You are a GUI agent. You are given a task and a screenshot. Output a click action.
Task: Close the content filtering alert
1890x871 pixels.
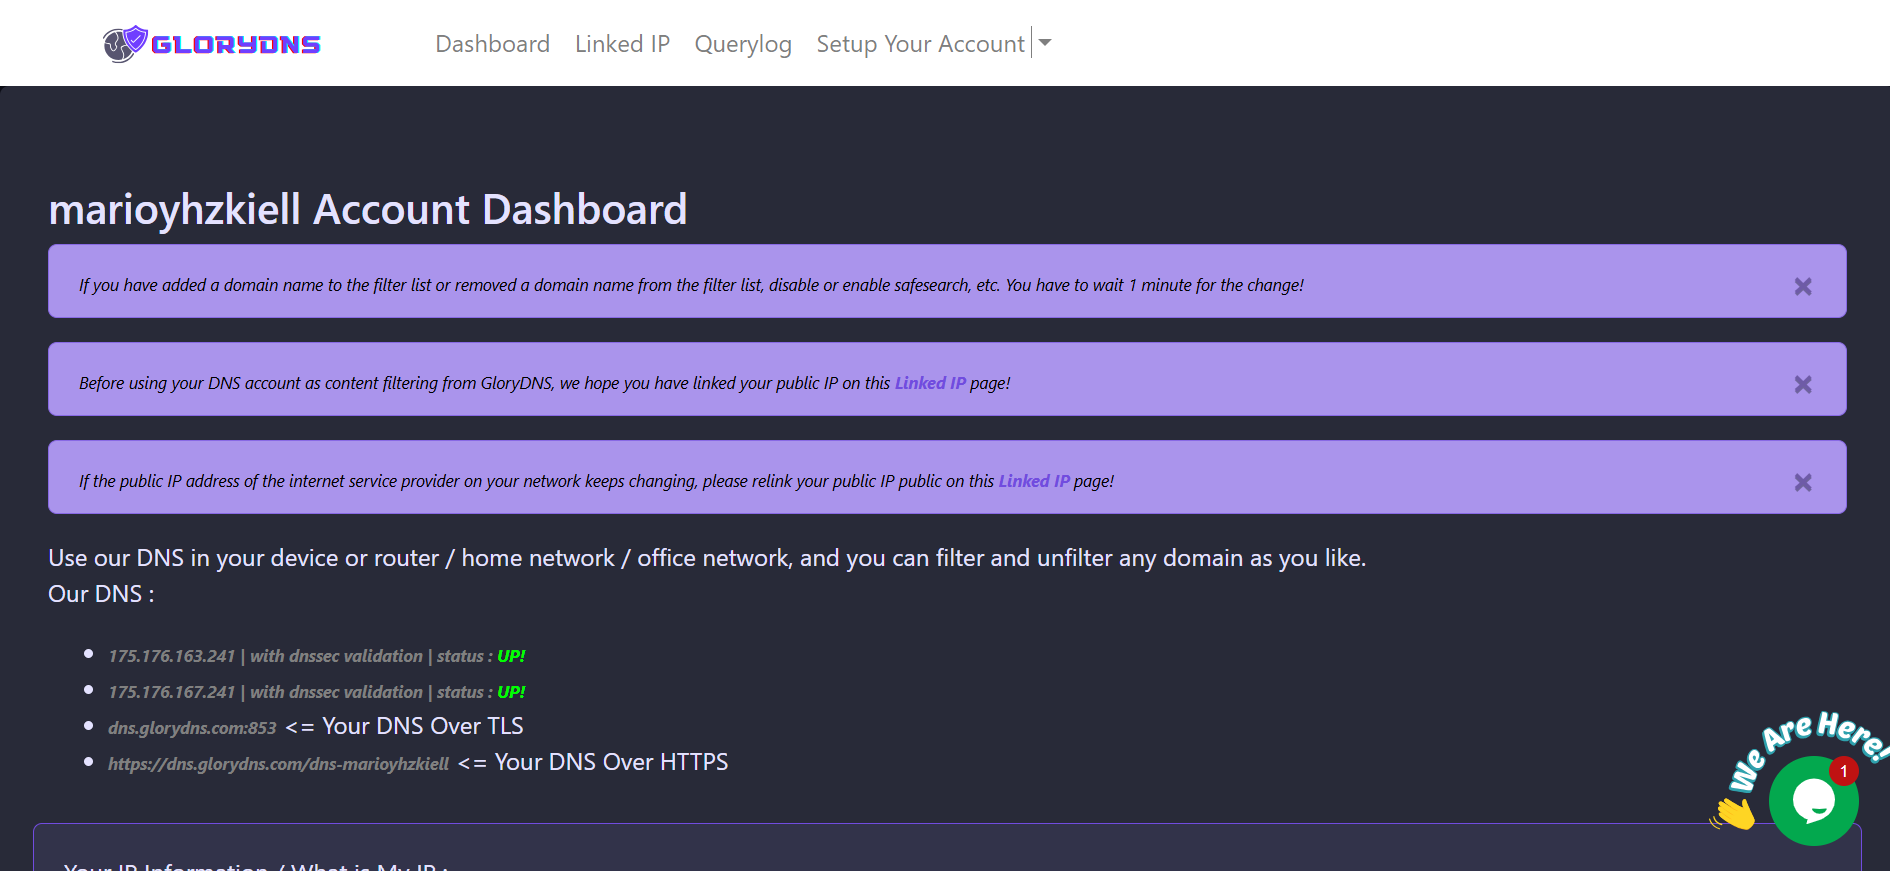tap(1803, 384)
